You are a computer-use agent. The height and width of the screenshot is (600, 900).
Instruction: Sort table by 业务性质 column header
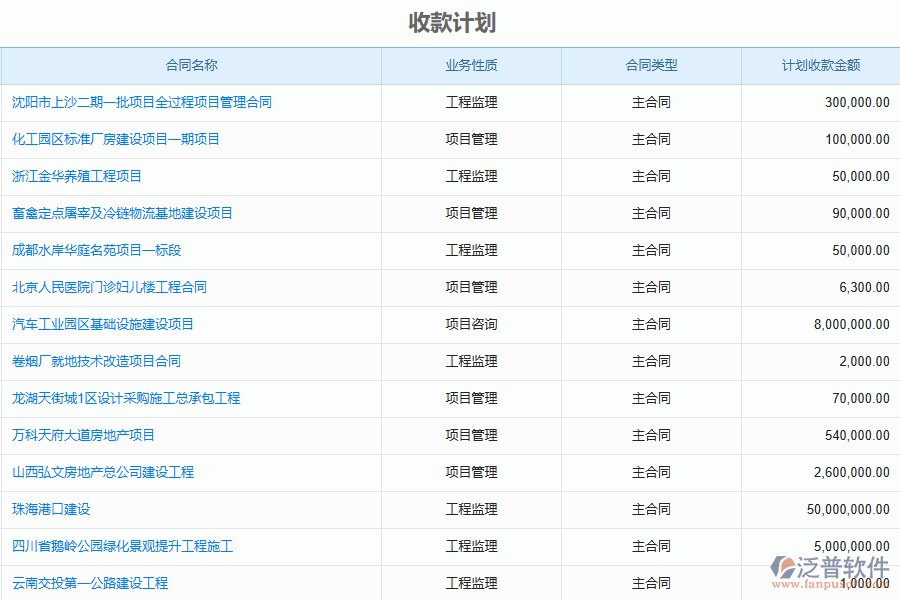(470, 65)
